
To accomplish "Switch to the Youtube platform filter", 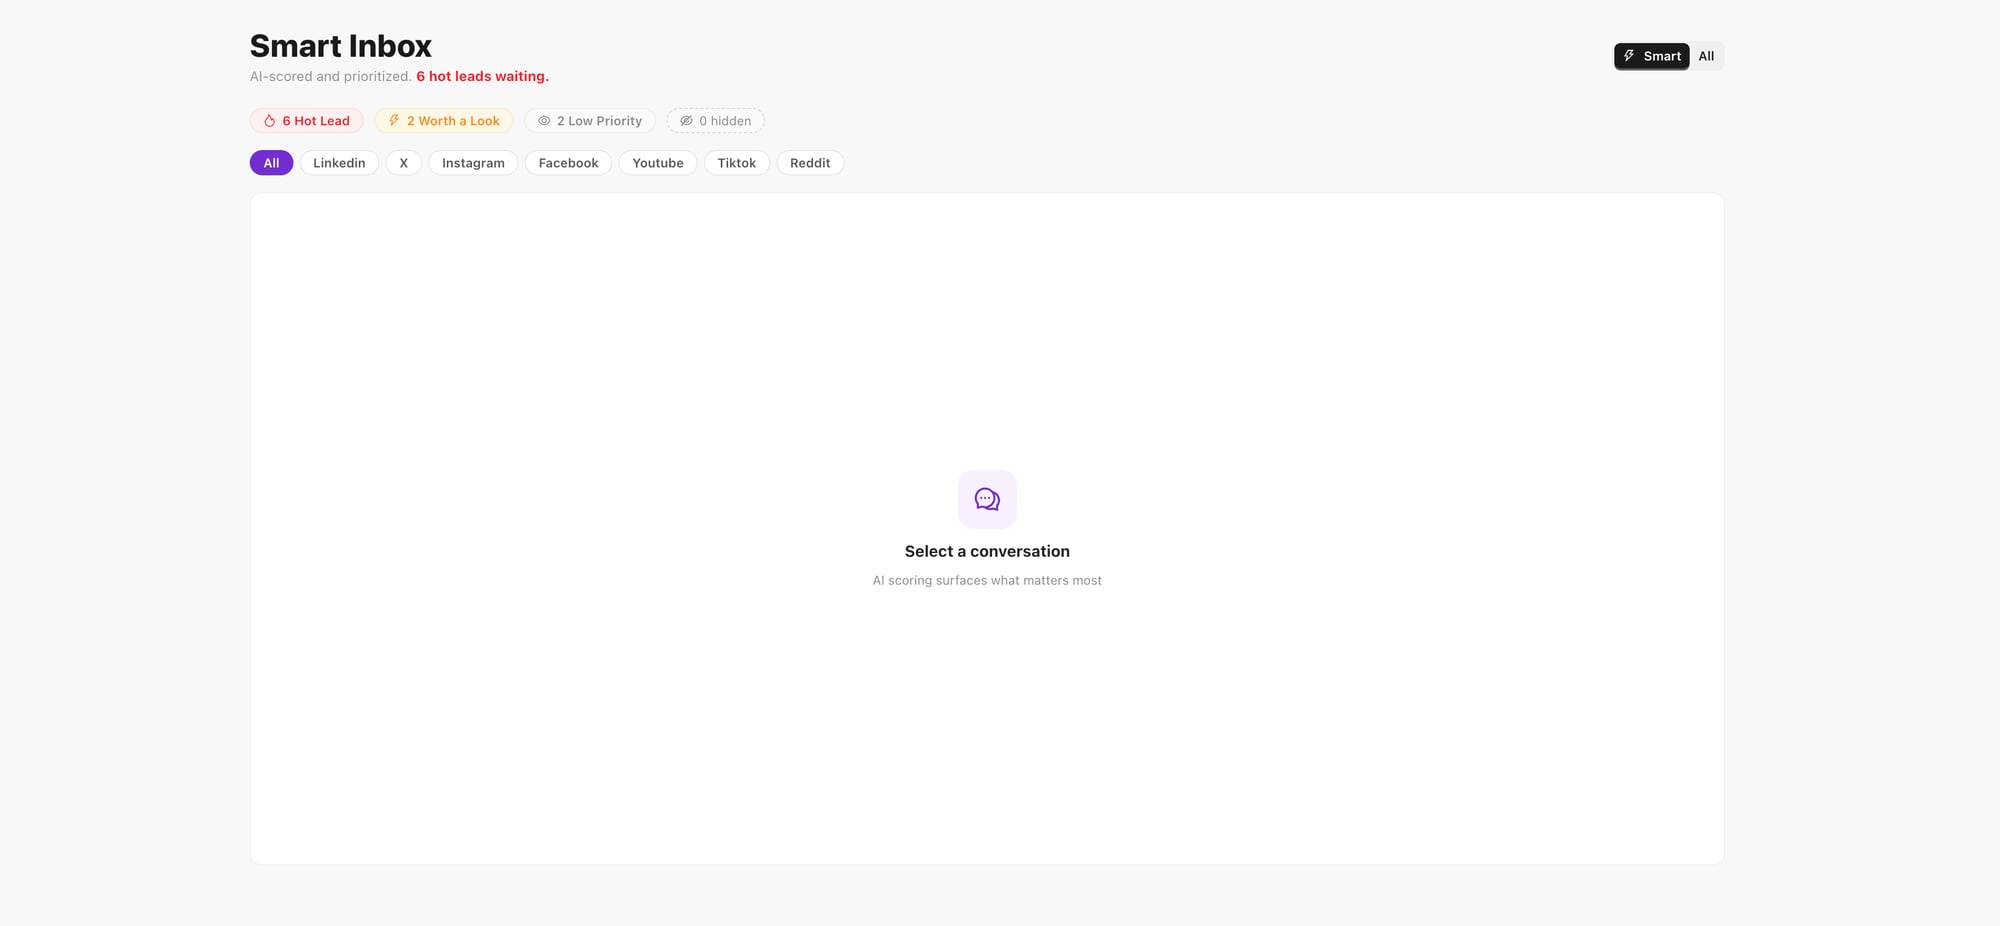I will click(x=657, y=162).
